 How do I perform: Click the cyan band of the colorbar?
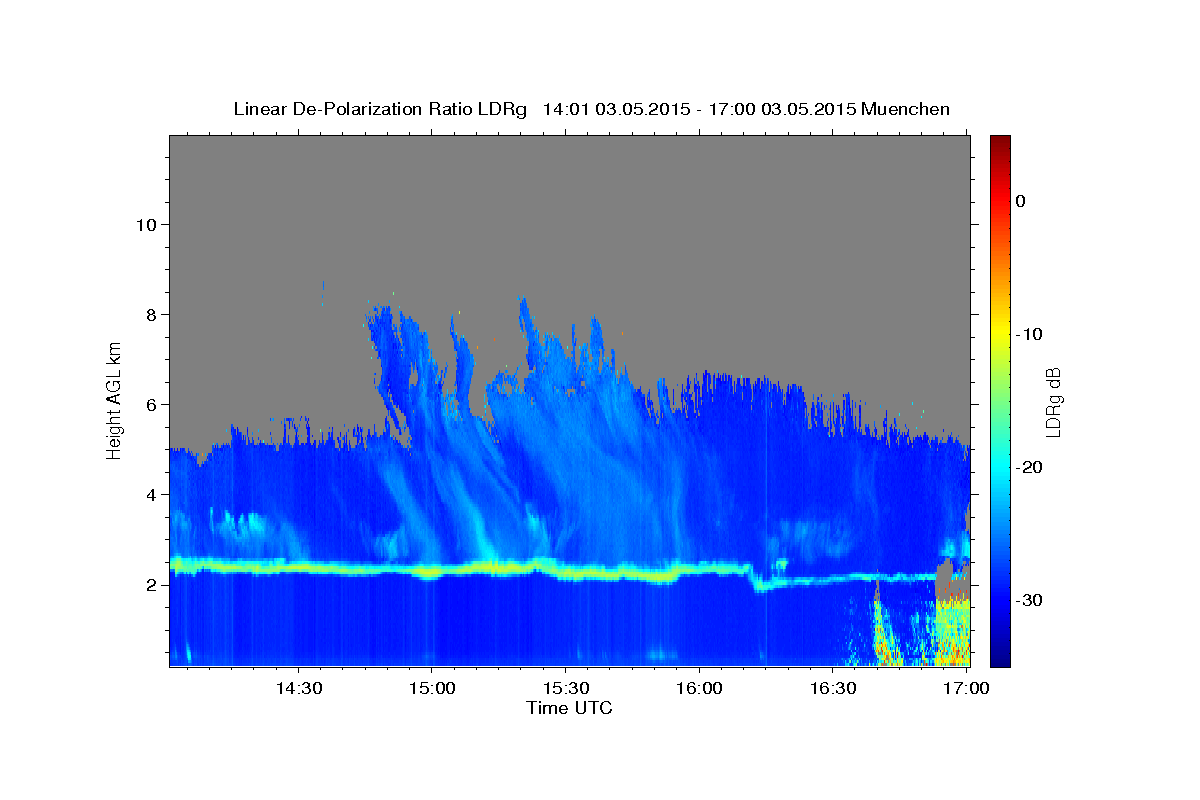pos(1000,467)
